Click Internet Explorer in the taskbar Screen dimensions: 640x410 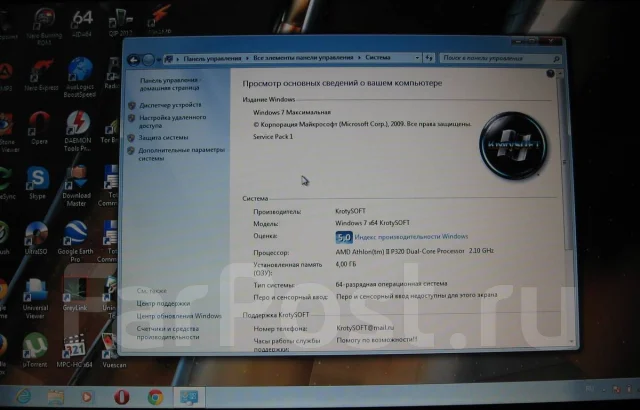tap(23, 397)
